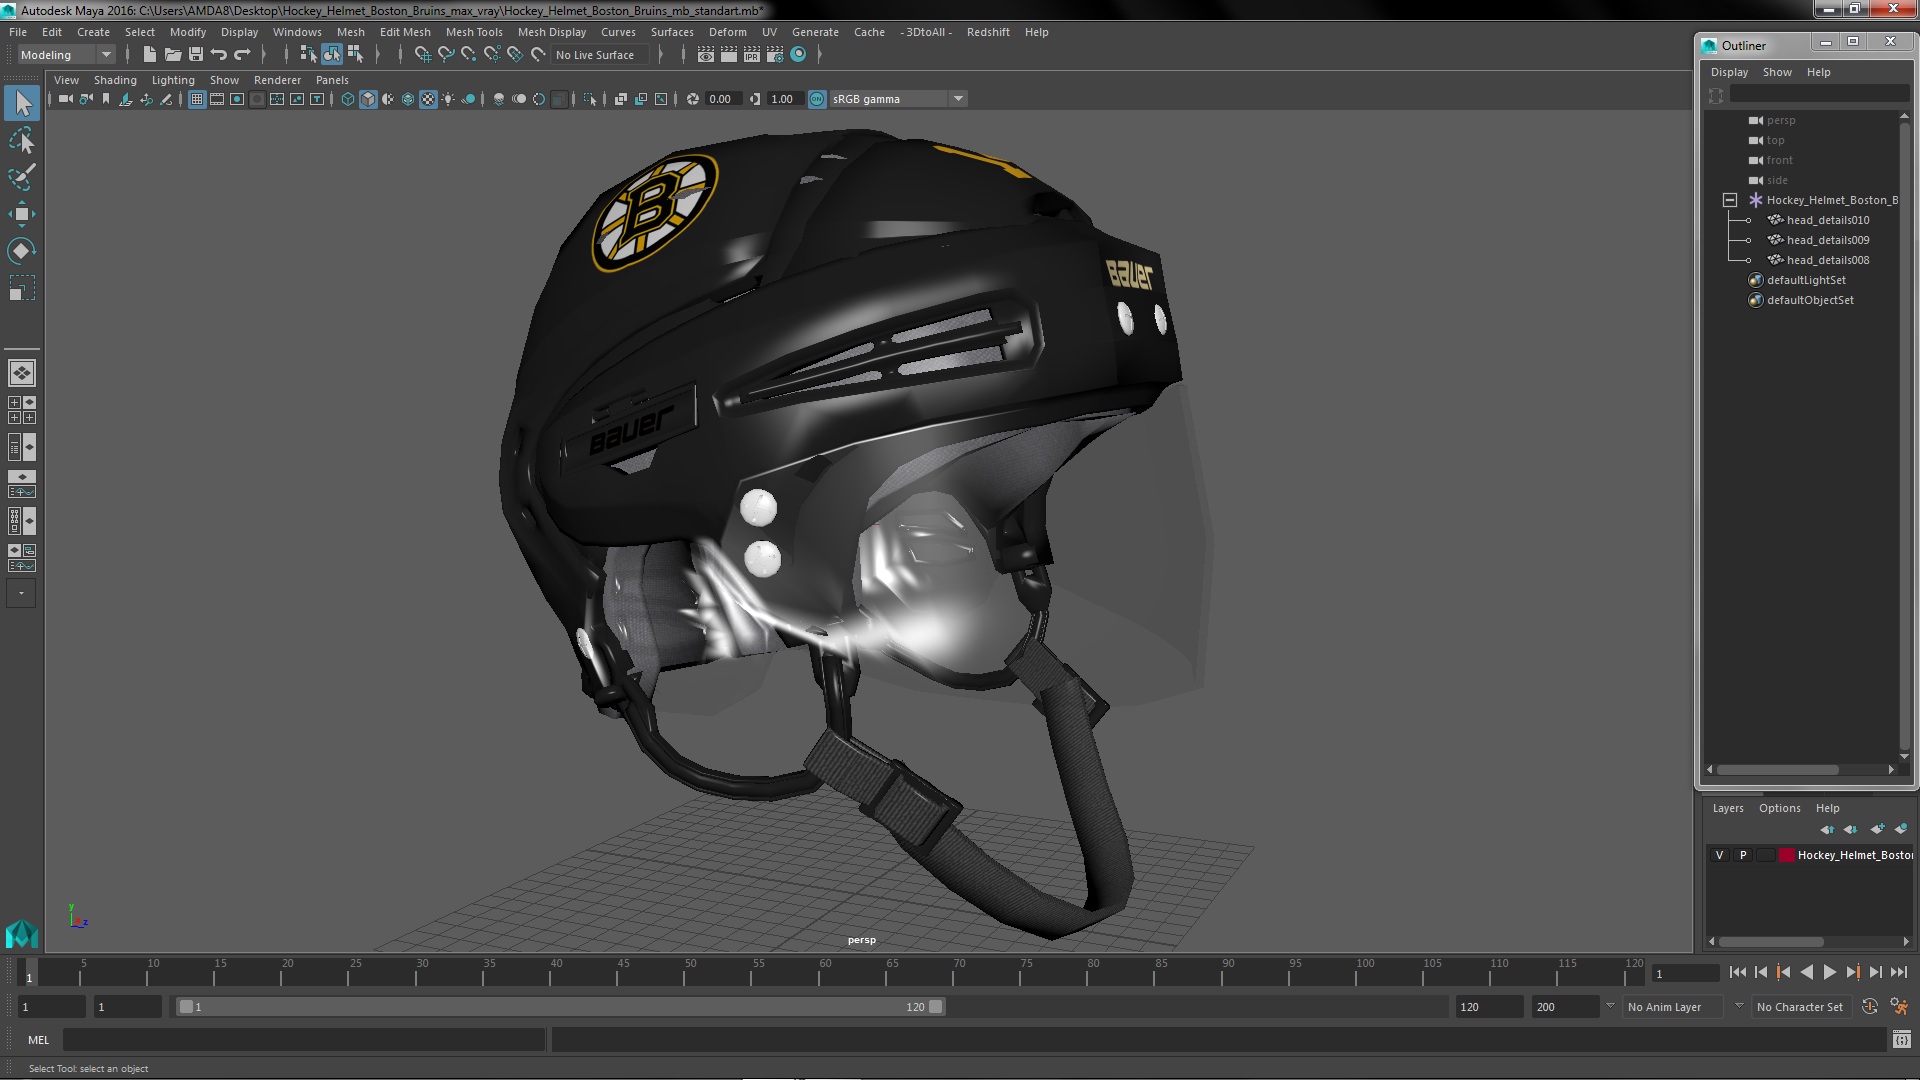Screen dimensions: 1920x1080
Task: Click the playback end time field 120
Action: pos(1489,1007)
